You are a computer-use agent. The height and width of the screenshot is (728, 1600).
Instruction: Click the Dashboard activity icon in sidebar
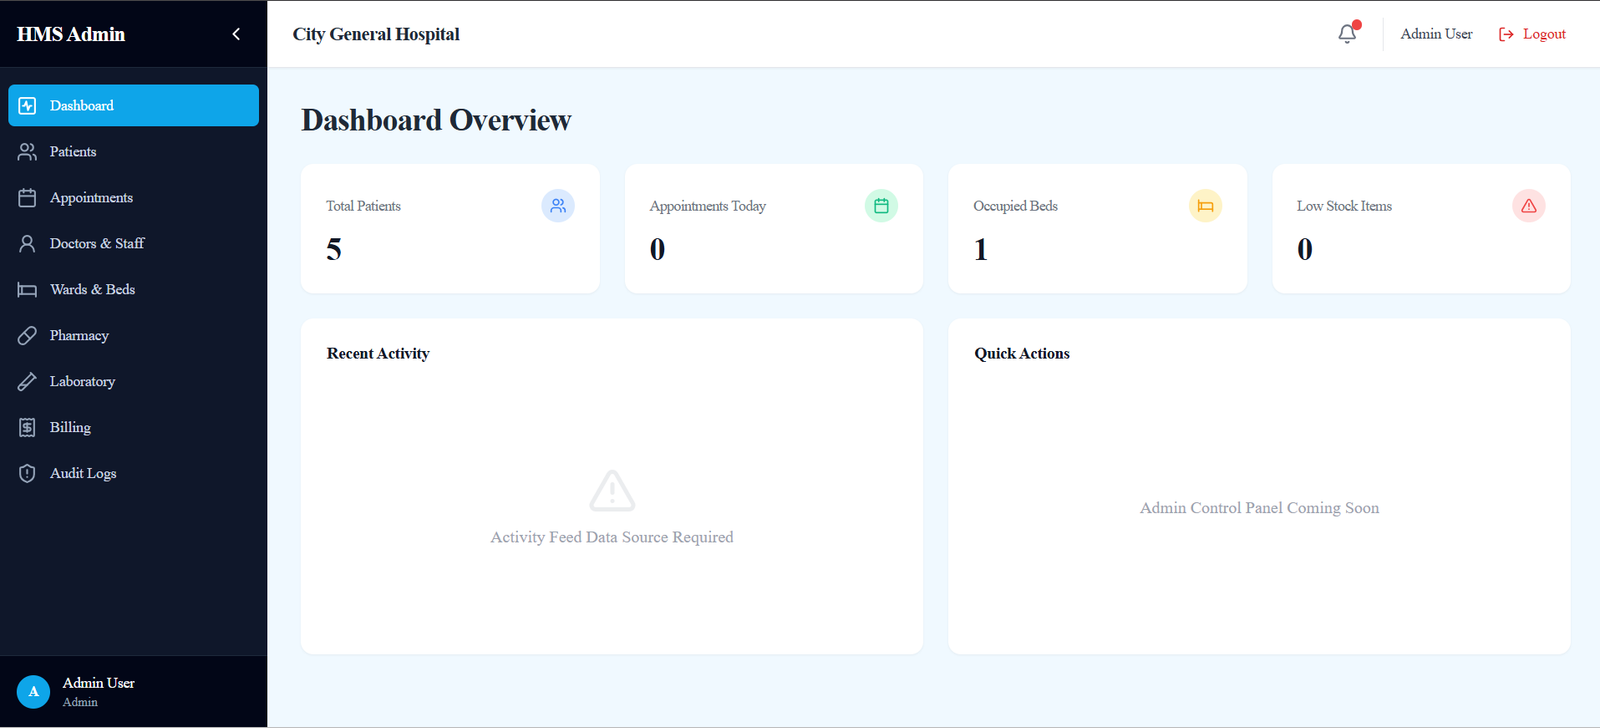27,105
